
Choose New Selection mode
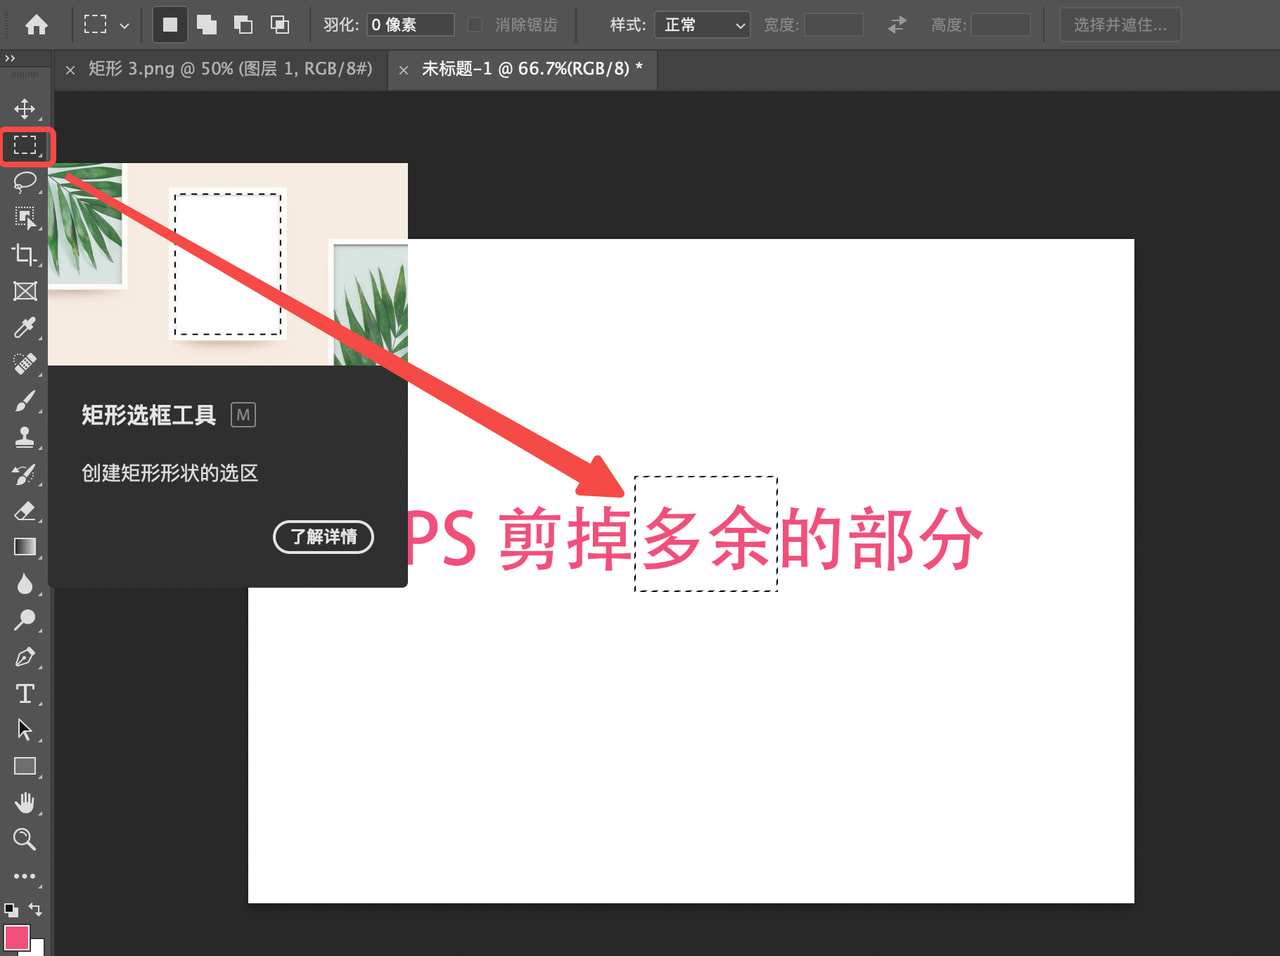tap(170, 25)
